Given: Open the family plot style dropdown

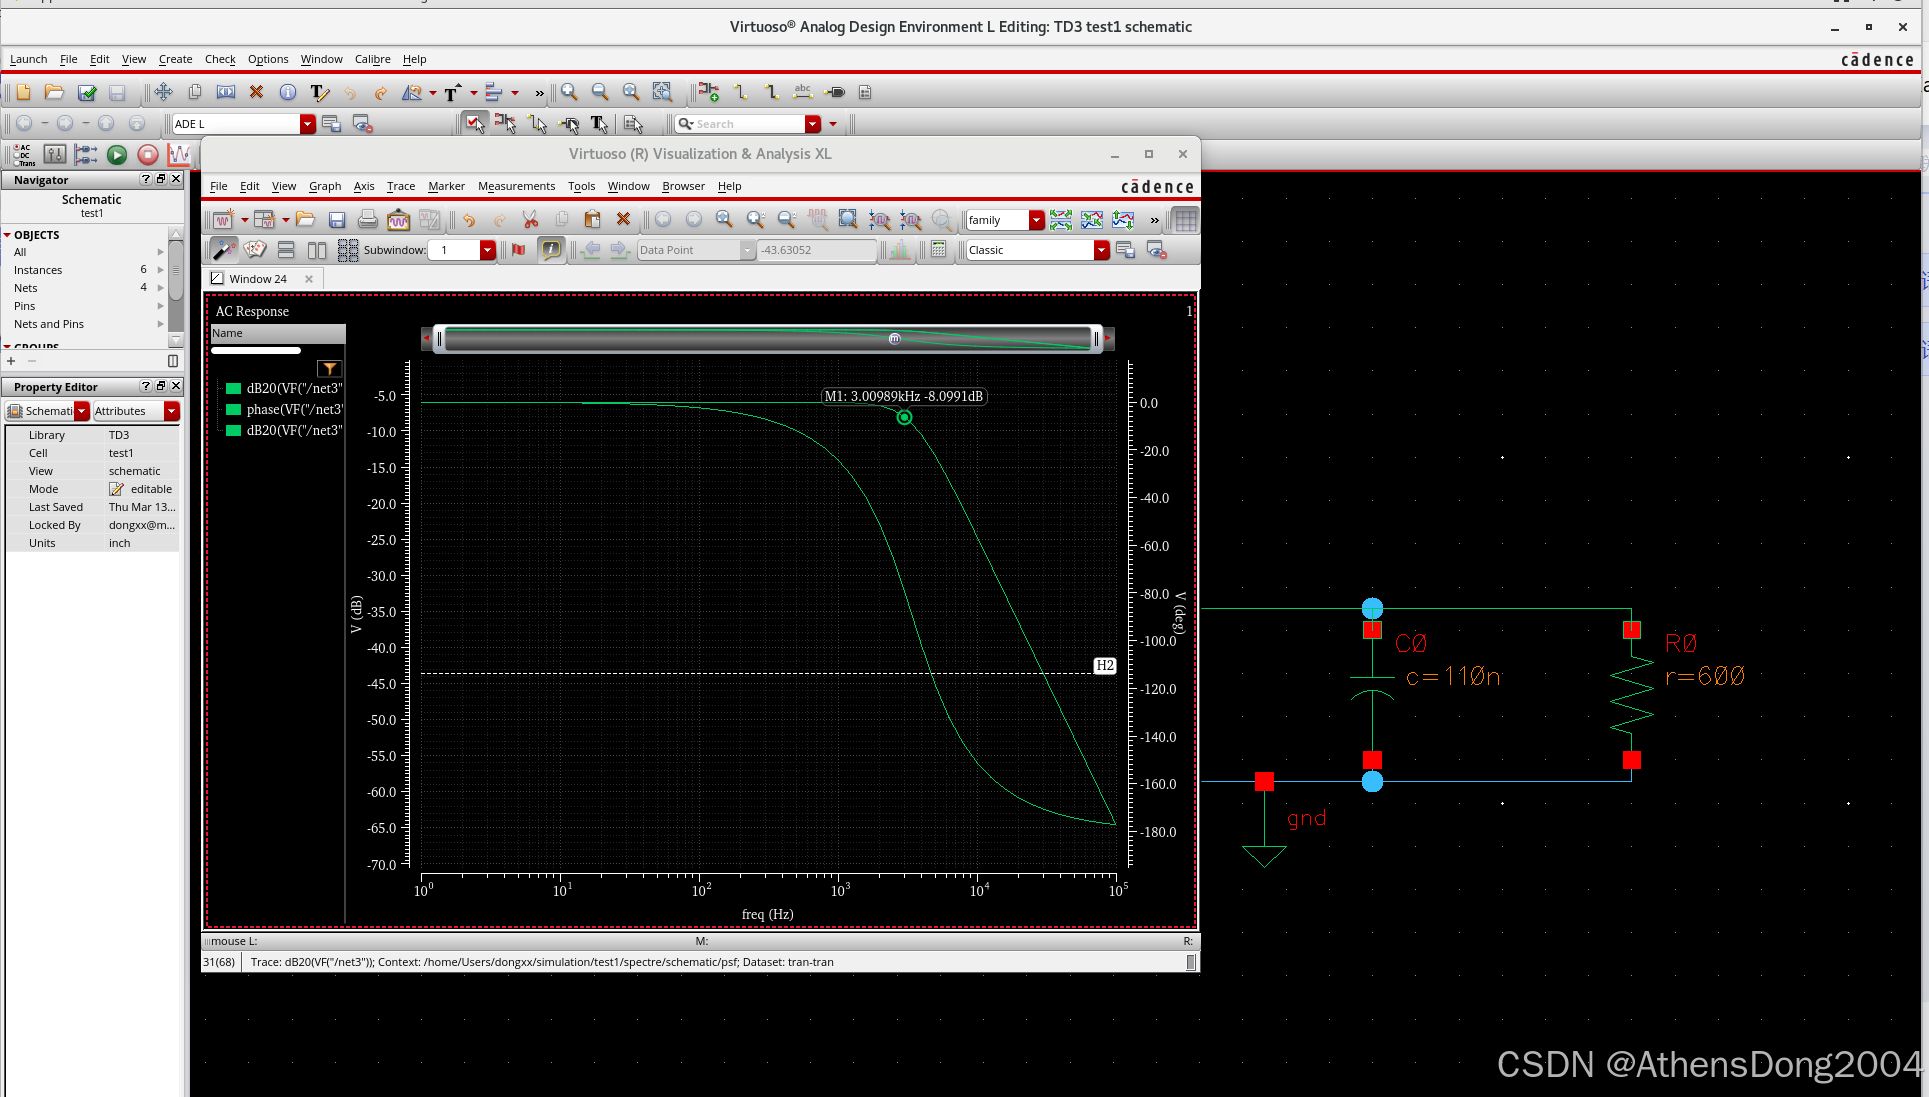Looking at the screenshot, I should click(1036, 220).
